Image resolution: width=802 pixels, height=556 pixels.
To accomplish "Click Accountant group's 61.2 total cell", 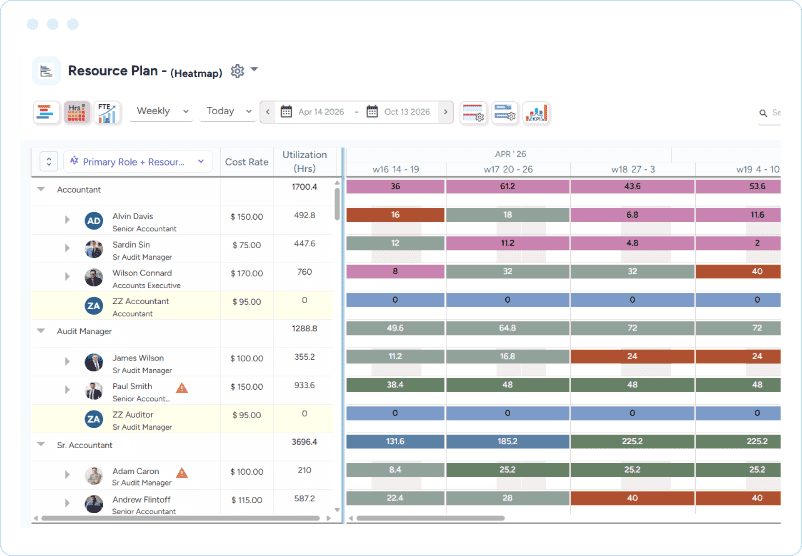I will click(x=507, y=186).
